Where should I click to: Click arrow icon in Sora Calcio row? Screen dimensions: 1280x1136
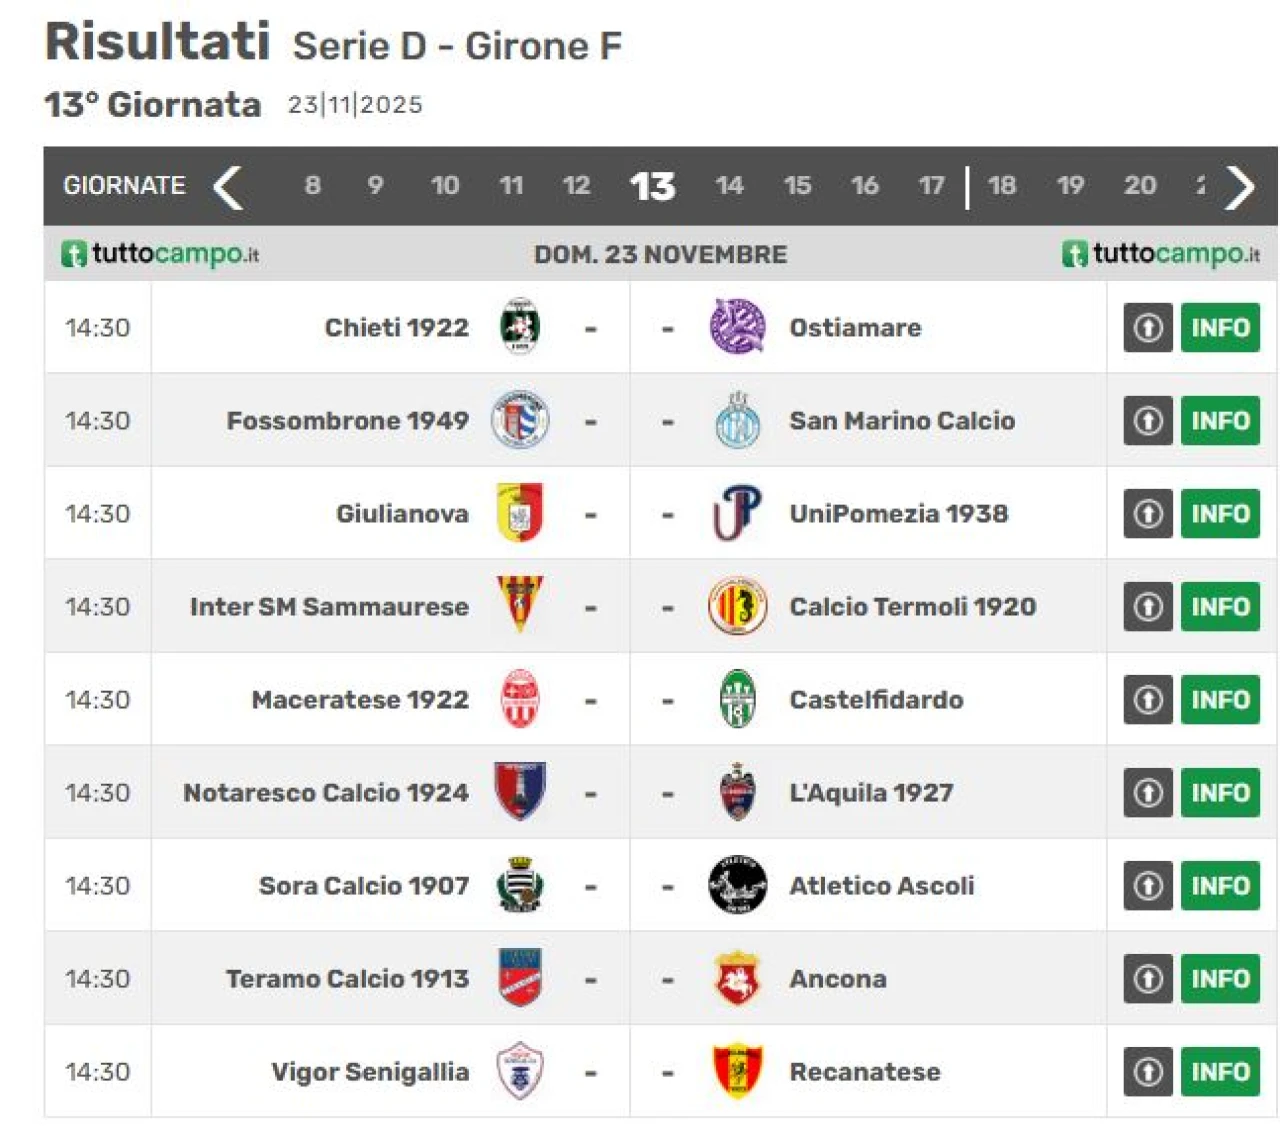coord(1147,885)
